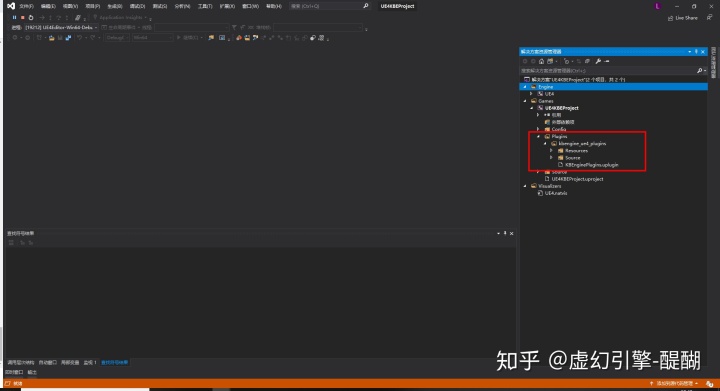Switch to the 自动窗口 tab
Screen dimensions: 720x391
tap(48, 363)
